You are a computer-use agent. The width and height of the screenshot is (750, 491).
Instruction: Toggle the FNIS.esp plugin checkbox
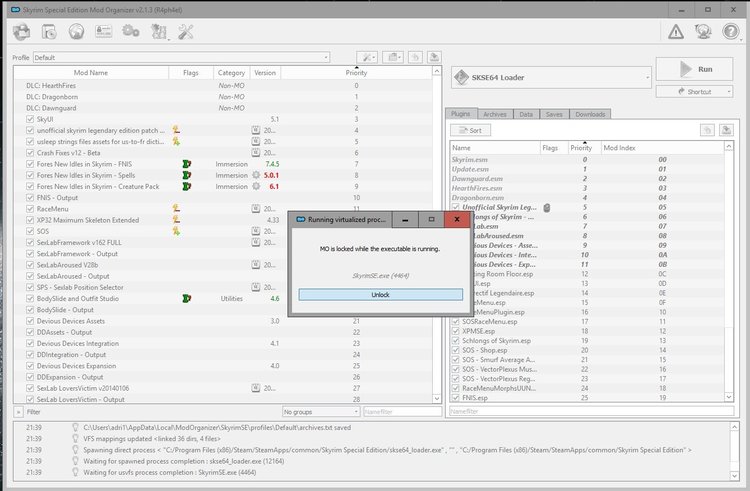[x=455, y=398]
